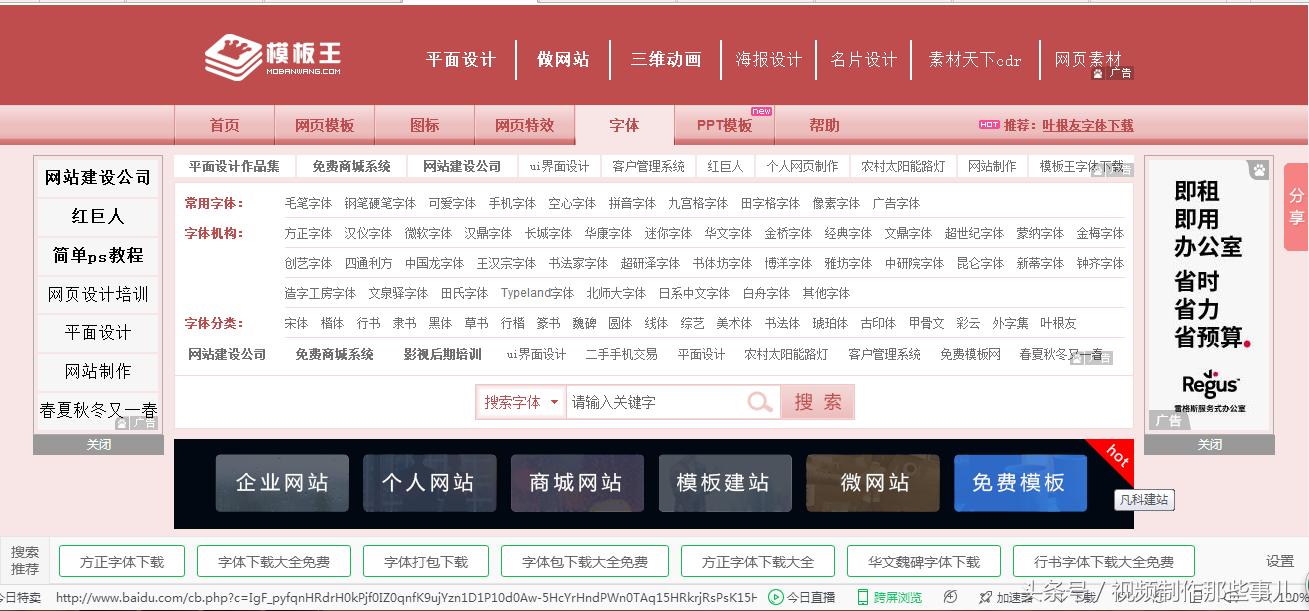1309x611 pixels.
Task: Open the 网页模板 tab
Action: (324, 127)
